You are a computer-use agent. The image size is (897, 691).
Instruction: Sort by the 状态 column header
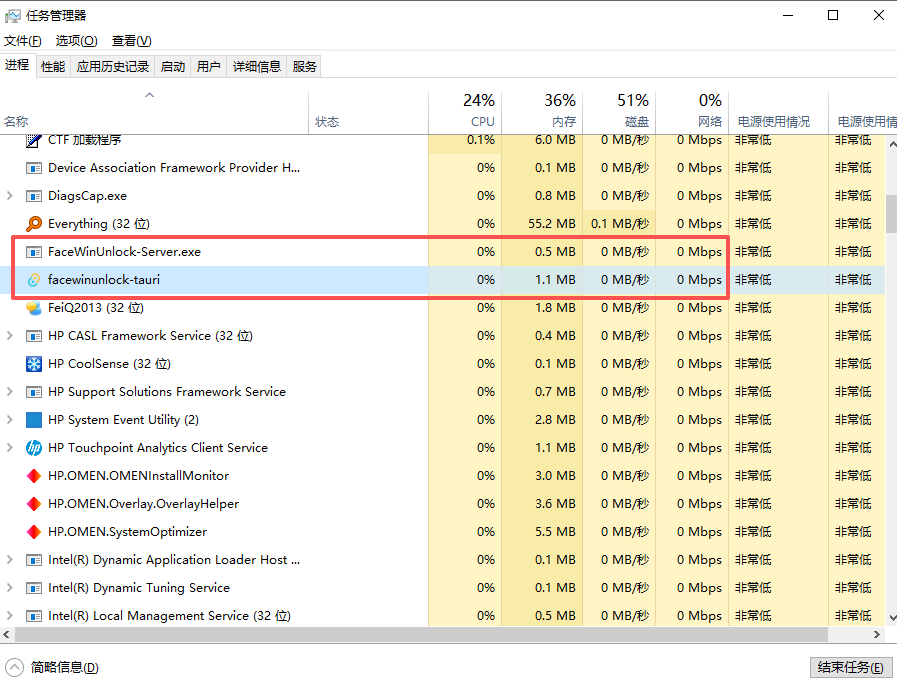point(368,113)
